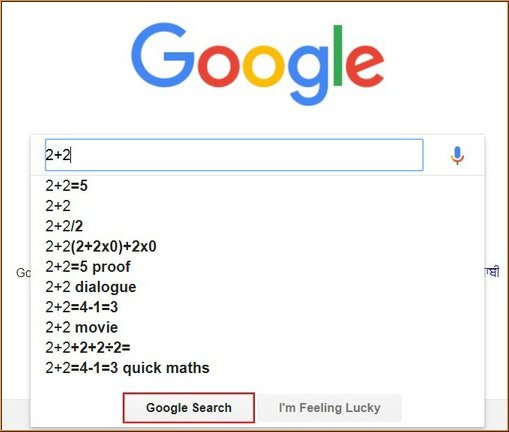Screen dimensions: 509x432
Task: Click the cut-off text left of suggestions
Action: [23, 273]
